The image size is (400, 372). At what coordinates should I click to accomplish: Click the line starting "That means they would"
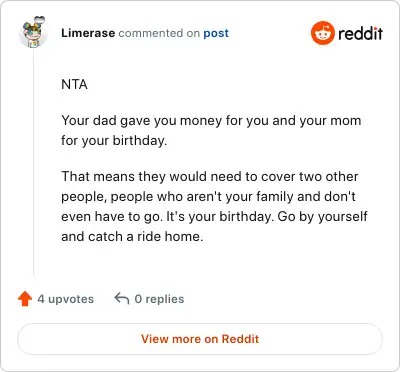(x=210, y=176)
